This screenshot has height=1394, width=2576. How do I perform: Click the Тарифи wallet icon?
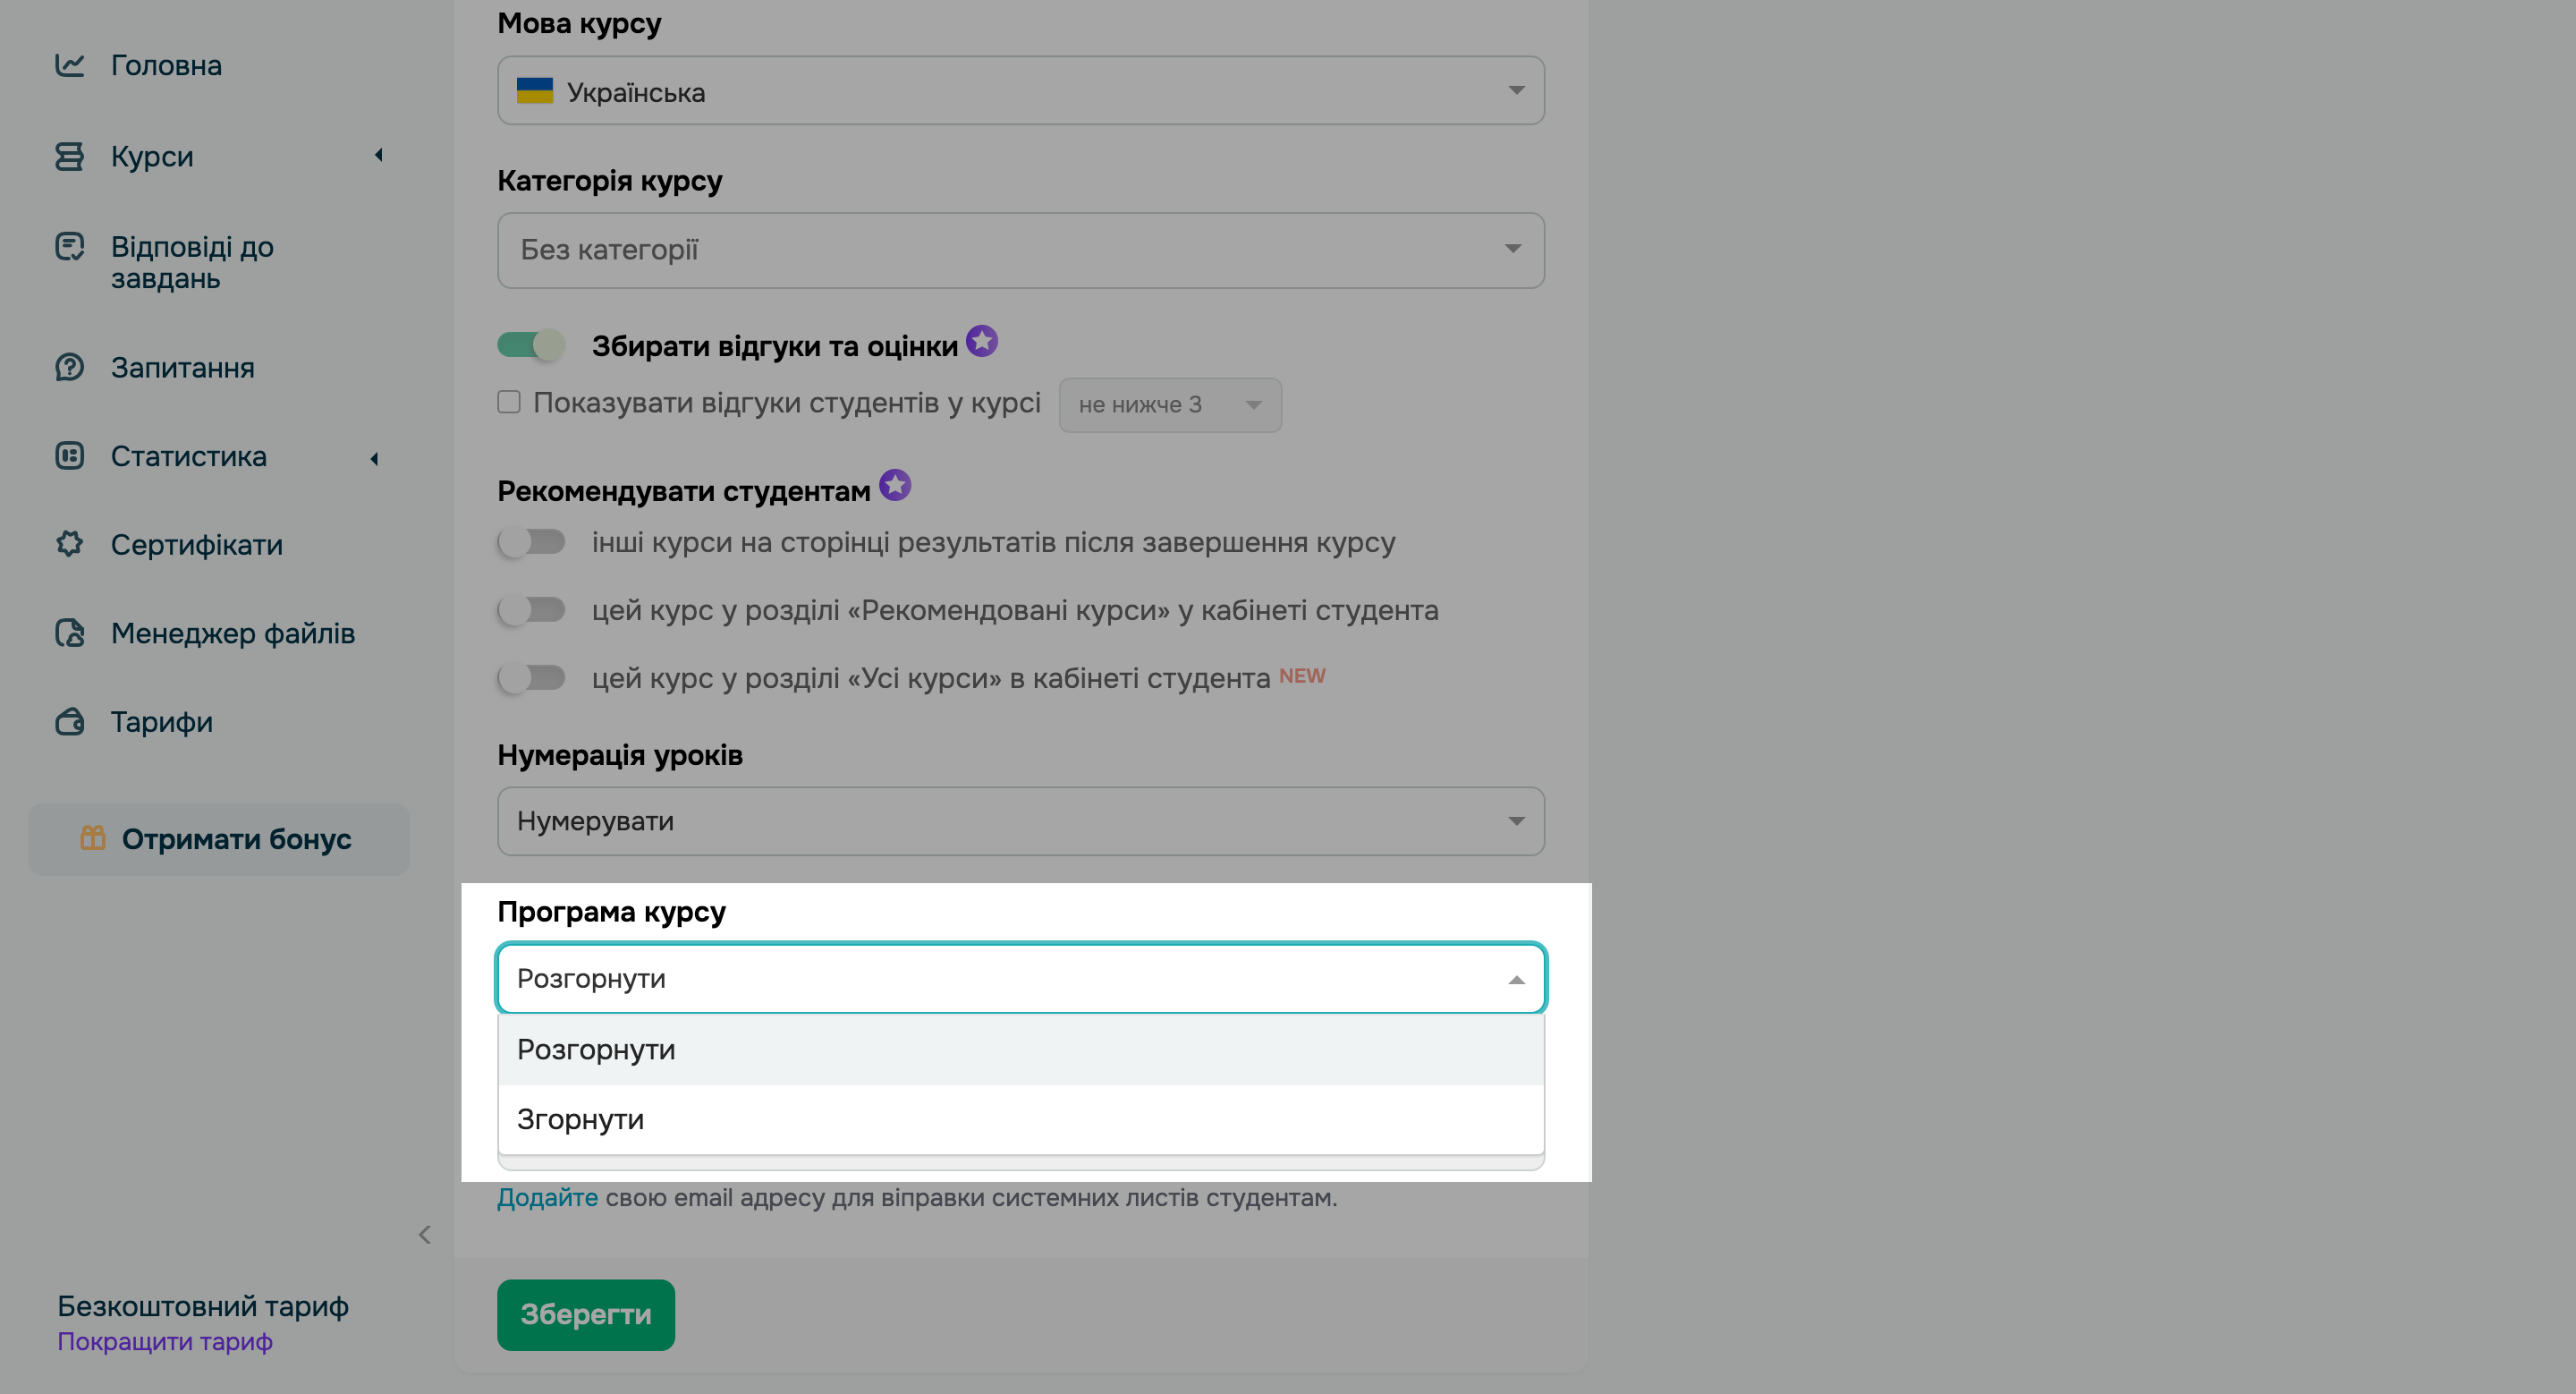point(69,721)
